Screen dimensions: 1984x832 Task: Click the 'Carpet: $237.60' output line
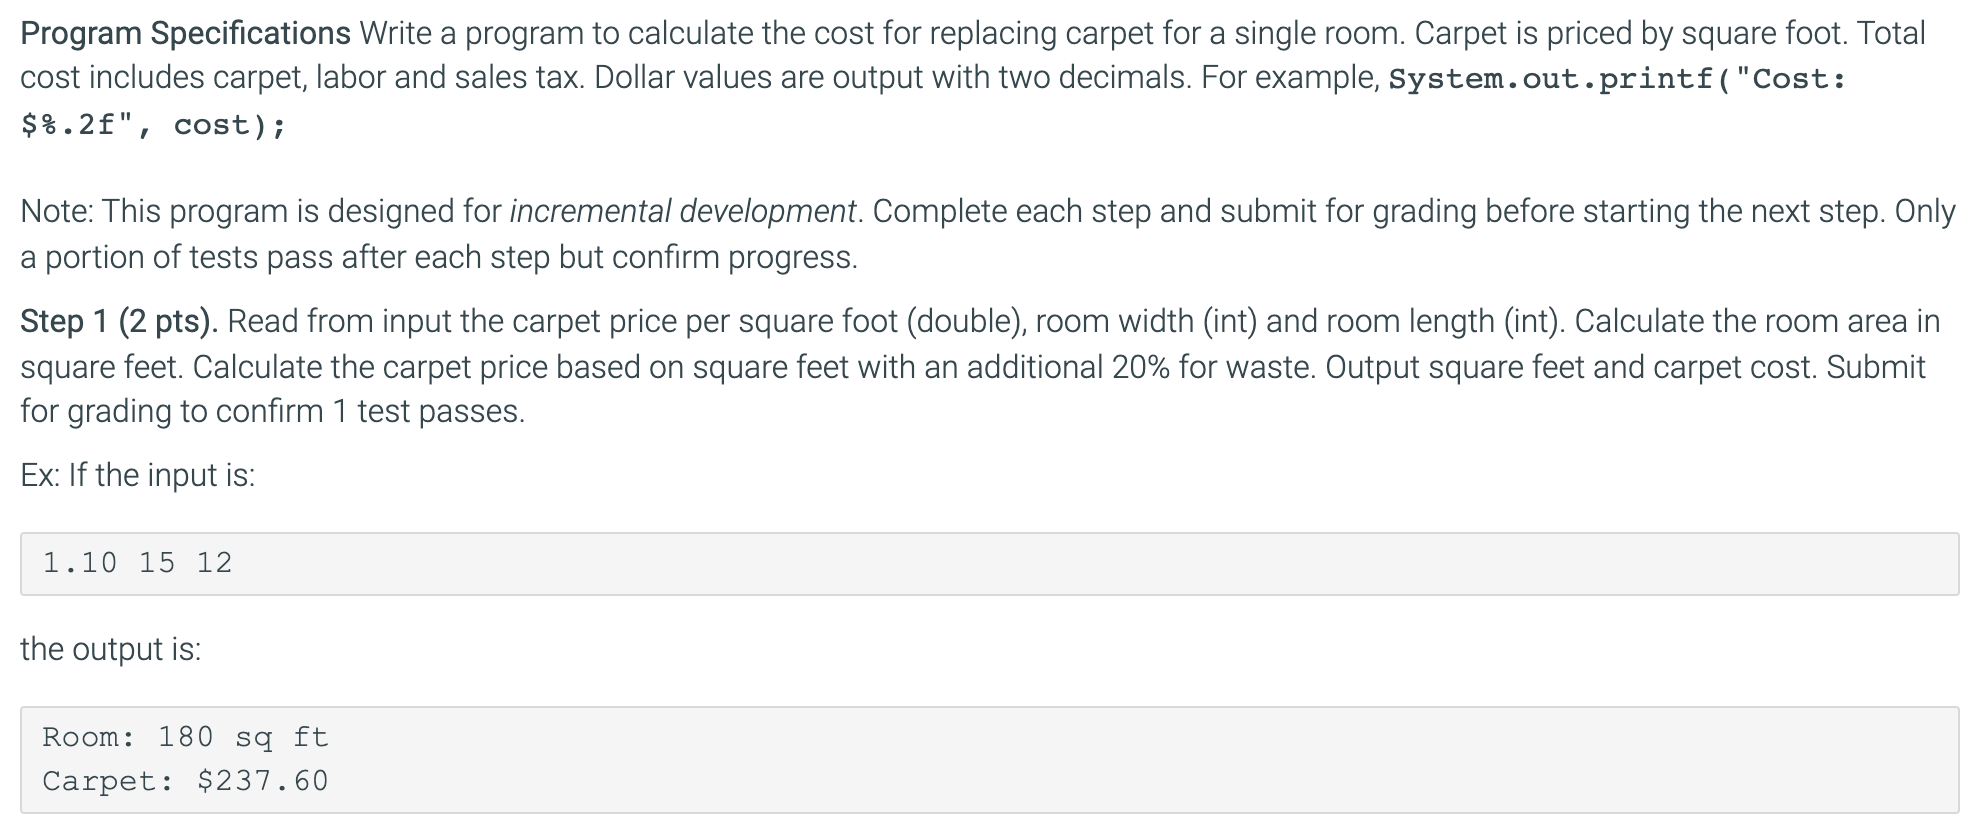pyautogui.click(x=185, y=781)
